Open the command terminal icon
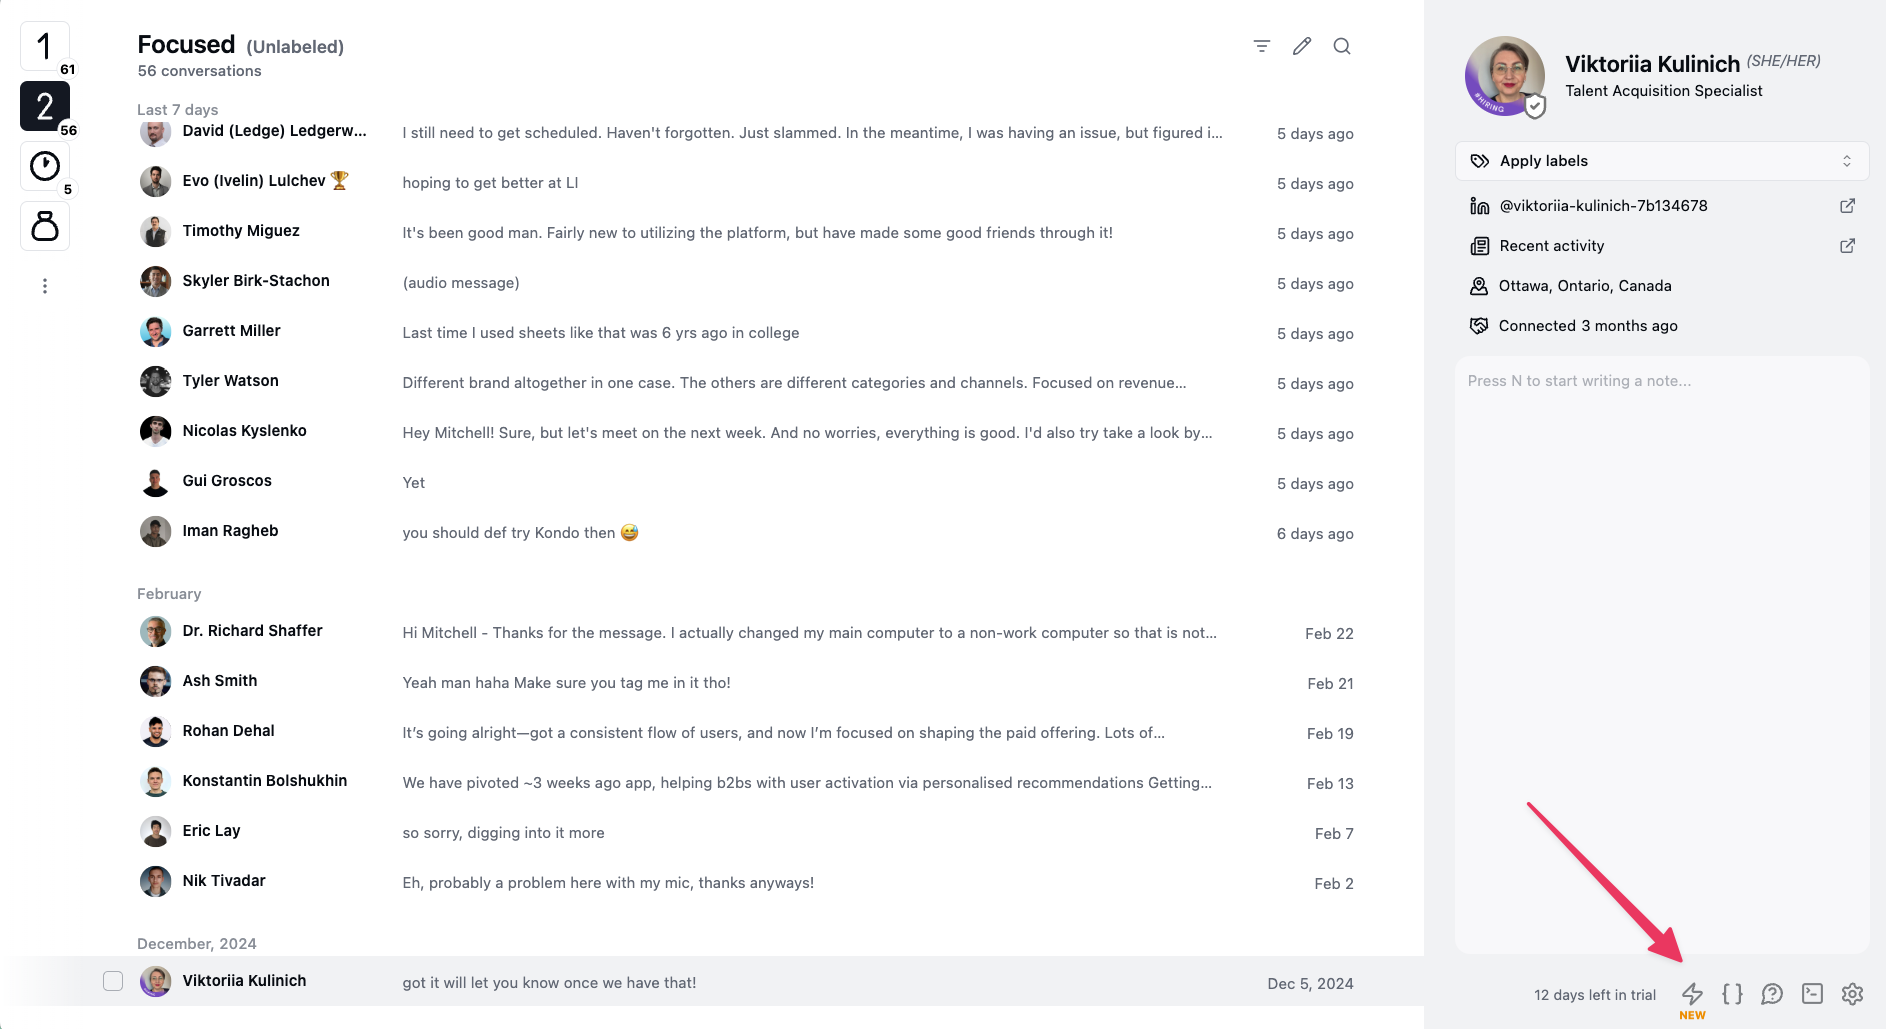 1812,994
